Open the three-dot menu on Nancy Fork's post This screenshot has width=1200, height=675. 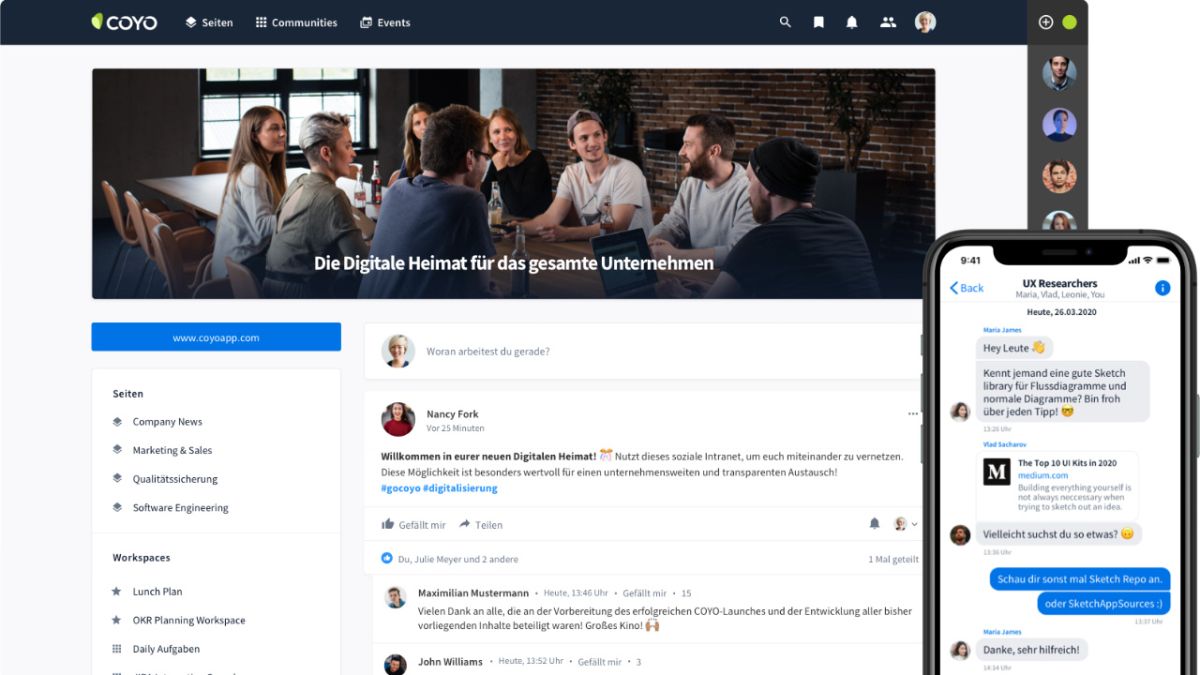click(x=912, y=414)
